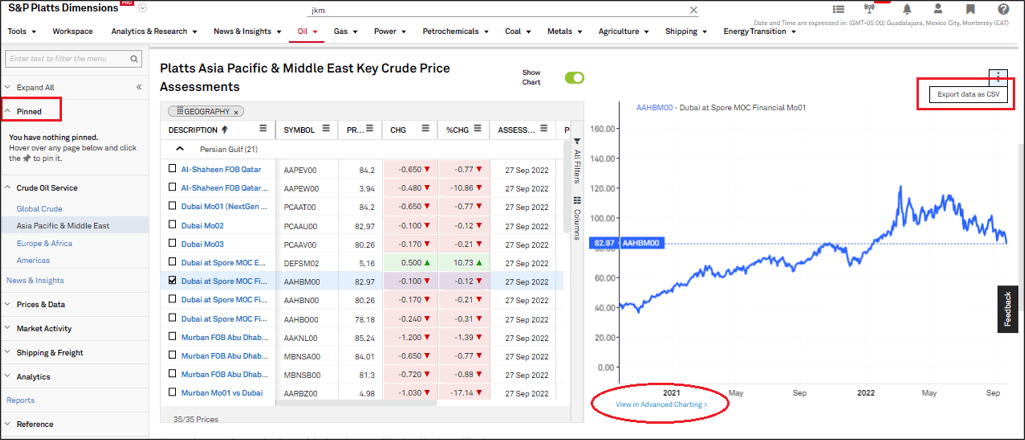The image size is (1025, 440).
Task: Check the Murban Mo01 vs Dubai checkbox
Action: coord(172,392)
